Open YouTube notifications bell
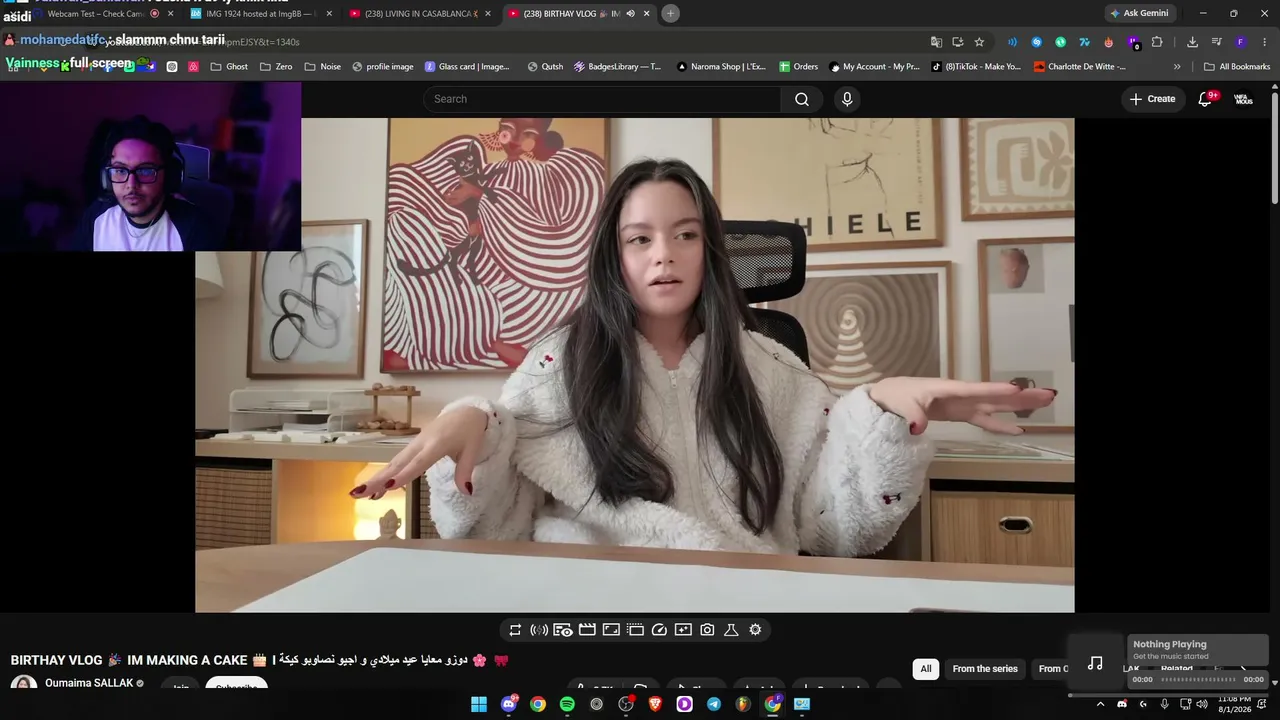The width and height of the screenshot is (1280, 720). (x=1205, y=99)
